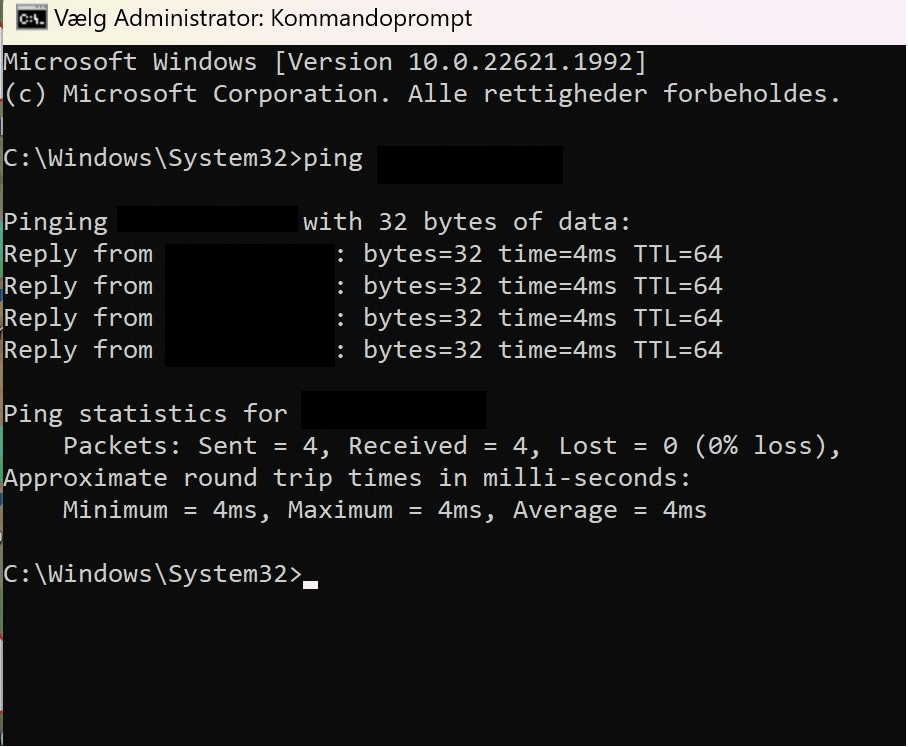Click 'with 32 bytes of data:' text
Screen dimensions: 908x747
pos(467,222)
